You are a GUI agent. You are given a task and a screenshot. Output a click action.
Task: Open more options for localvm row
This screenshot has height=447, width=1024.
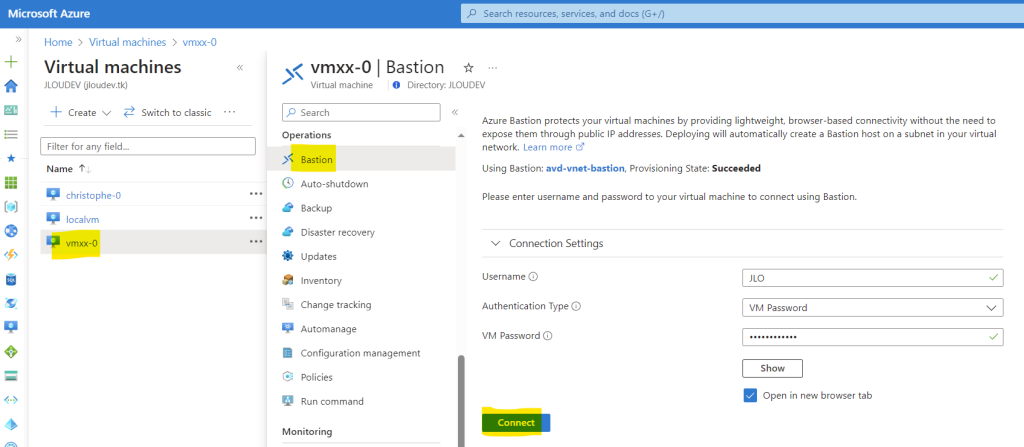tap(256, 218)
